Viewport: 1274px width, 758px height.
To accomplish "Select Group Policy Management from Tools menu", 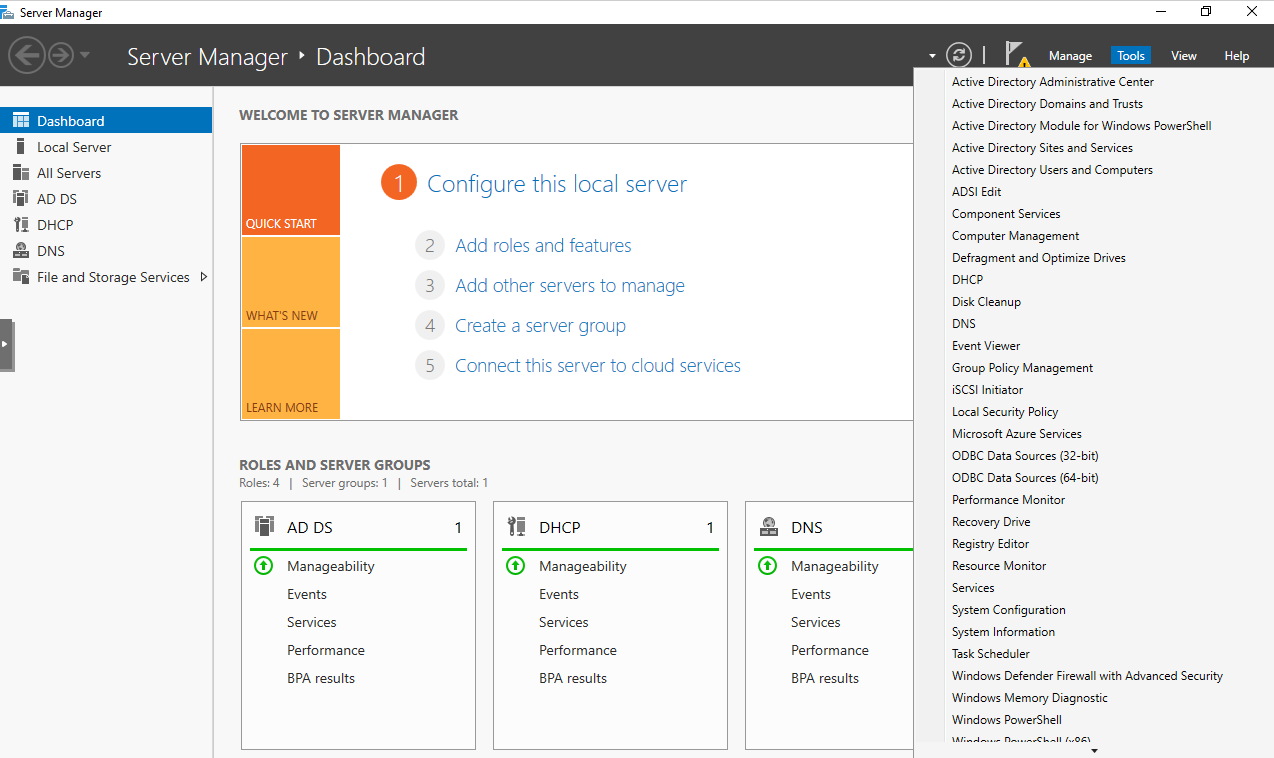I will tap(1022, 368).
